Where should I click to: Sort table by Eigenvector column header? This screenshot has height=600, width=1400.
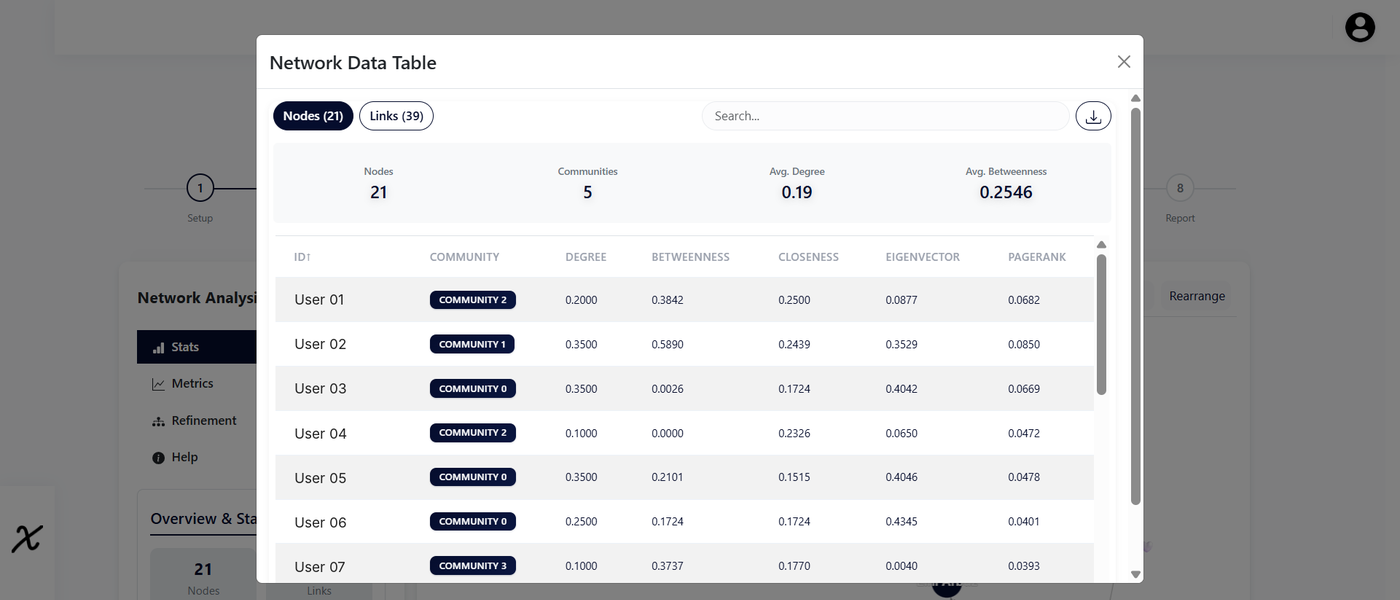click(922, 257)
